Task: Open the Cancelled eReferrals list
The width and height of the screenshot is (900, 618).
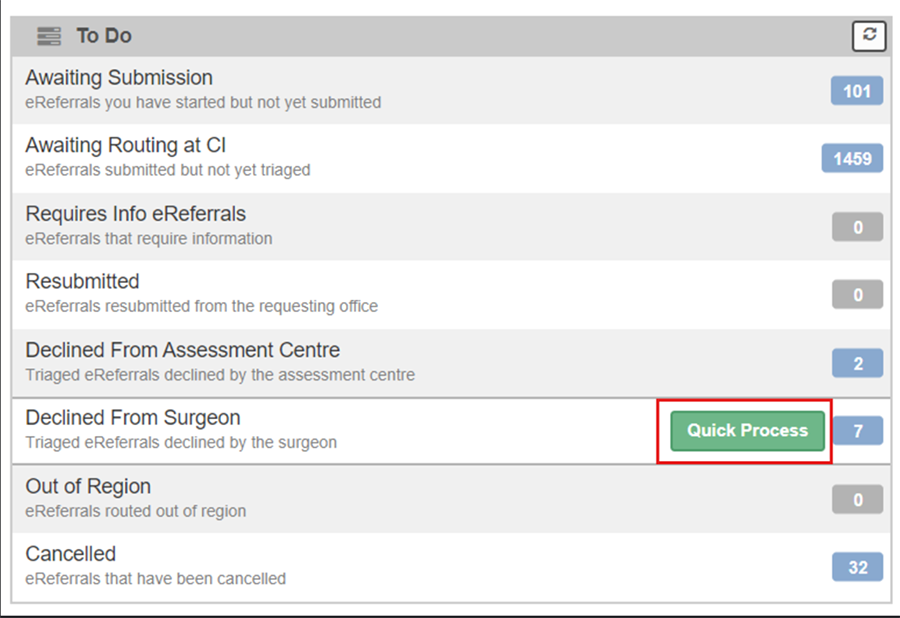Action: 300,565
